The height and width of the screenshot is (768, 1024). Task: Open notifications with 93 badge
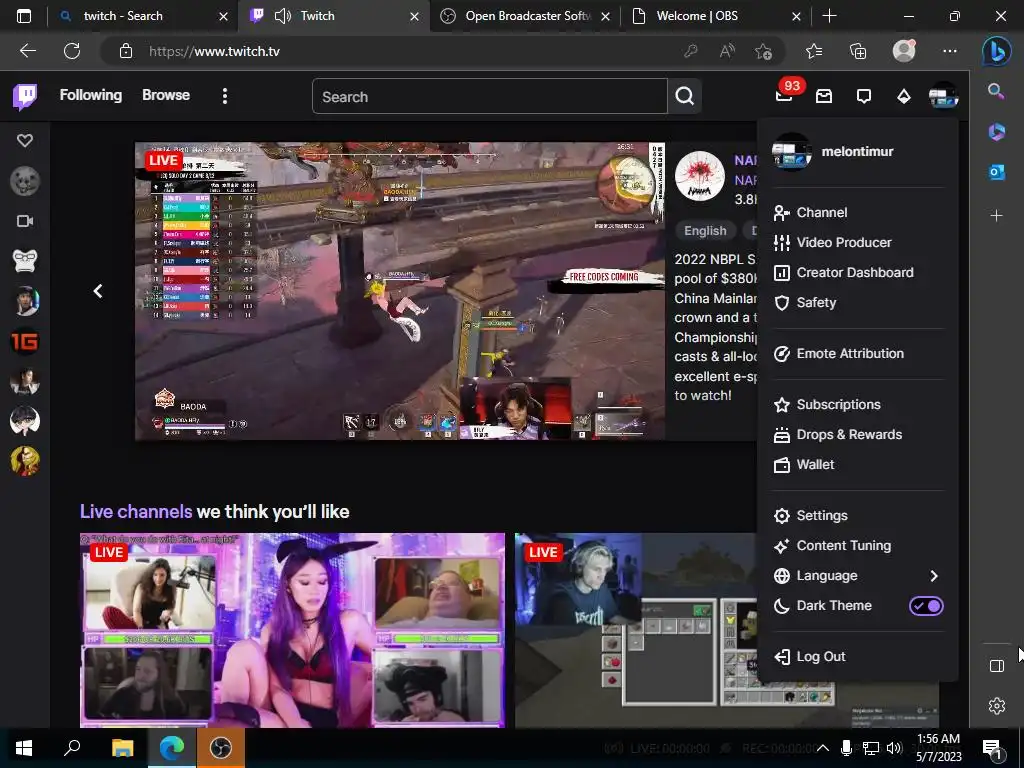784,96
